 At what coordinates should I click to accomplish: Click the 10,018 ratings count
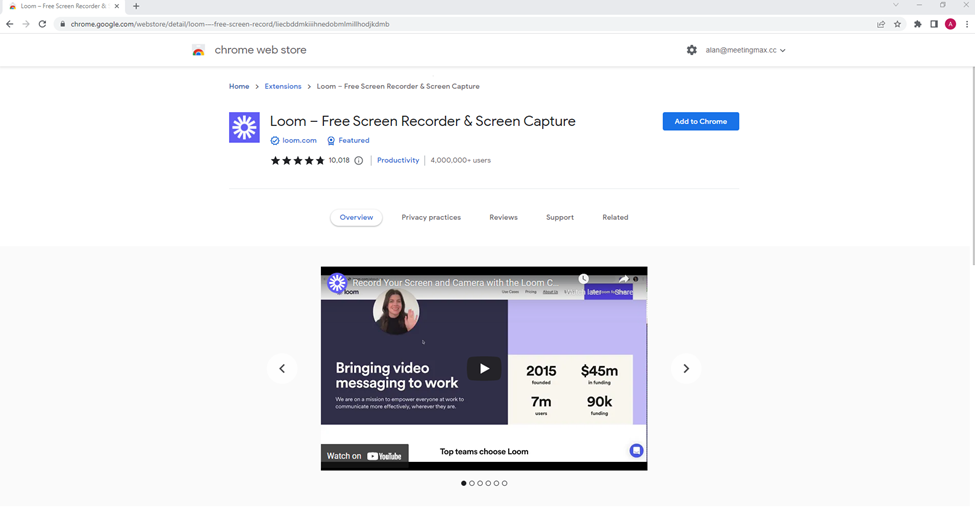(339, 161)
